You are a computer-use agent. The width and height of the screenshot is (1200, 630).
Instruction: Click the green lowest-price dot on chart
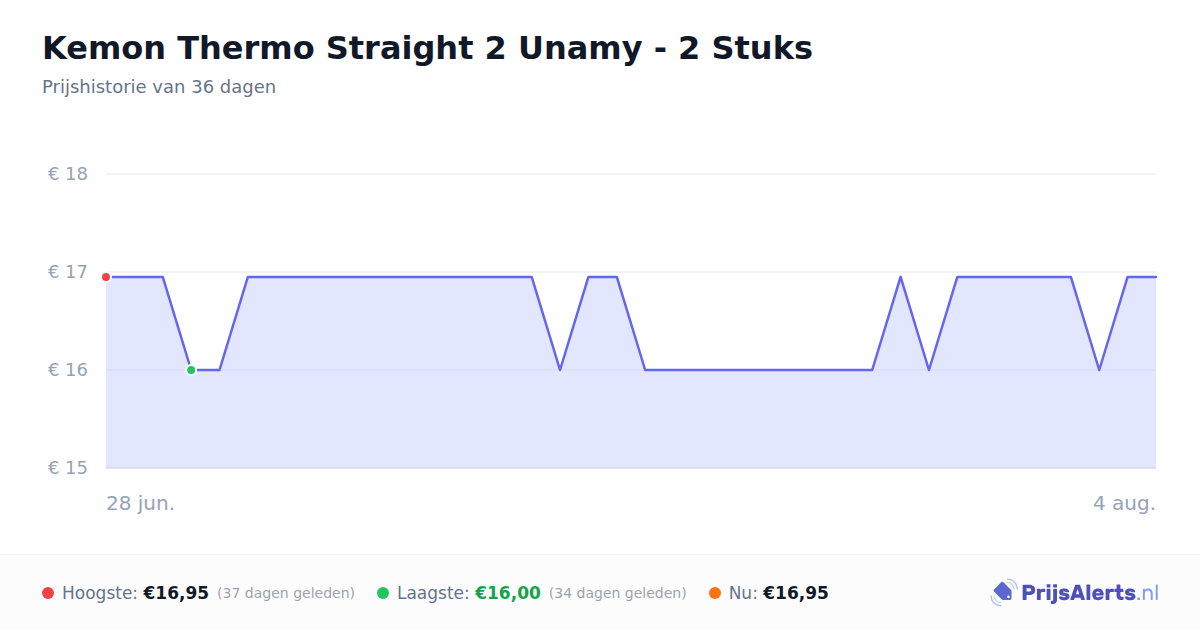point(191,370)
